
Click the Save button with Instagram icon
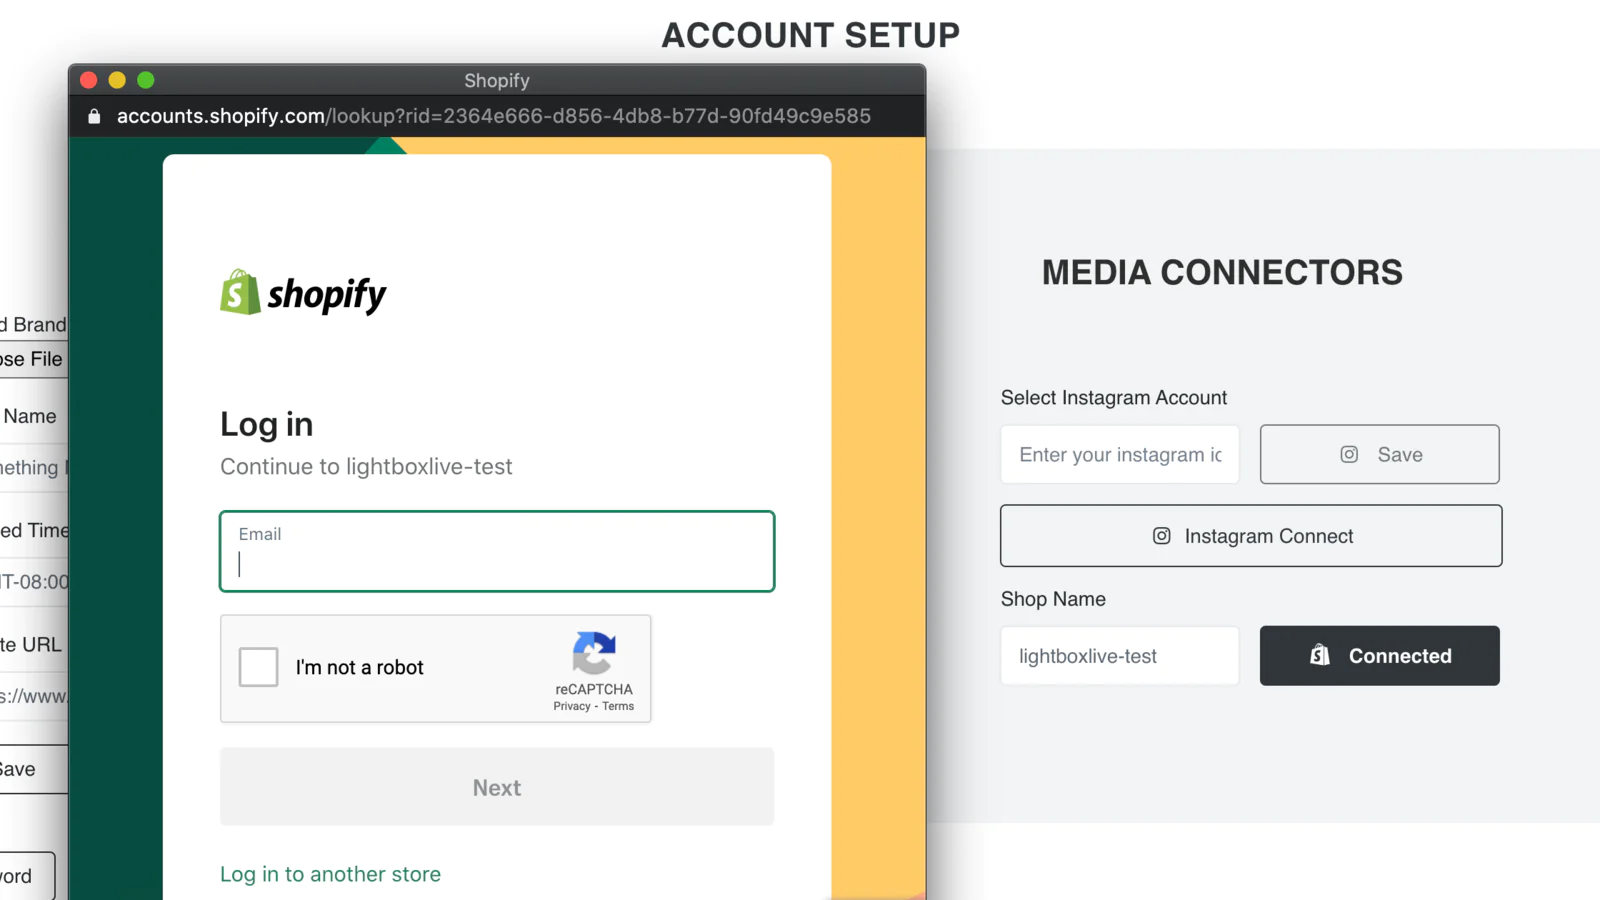tap(1380, 454)
